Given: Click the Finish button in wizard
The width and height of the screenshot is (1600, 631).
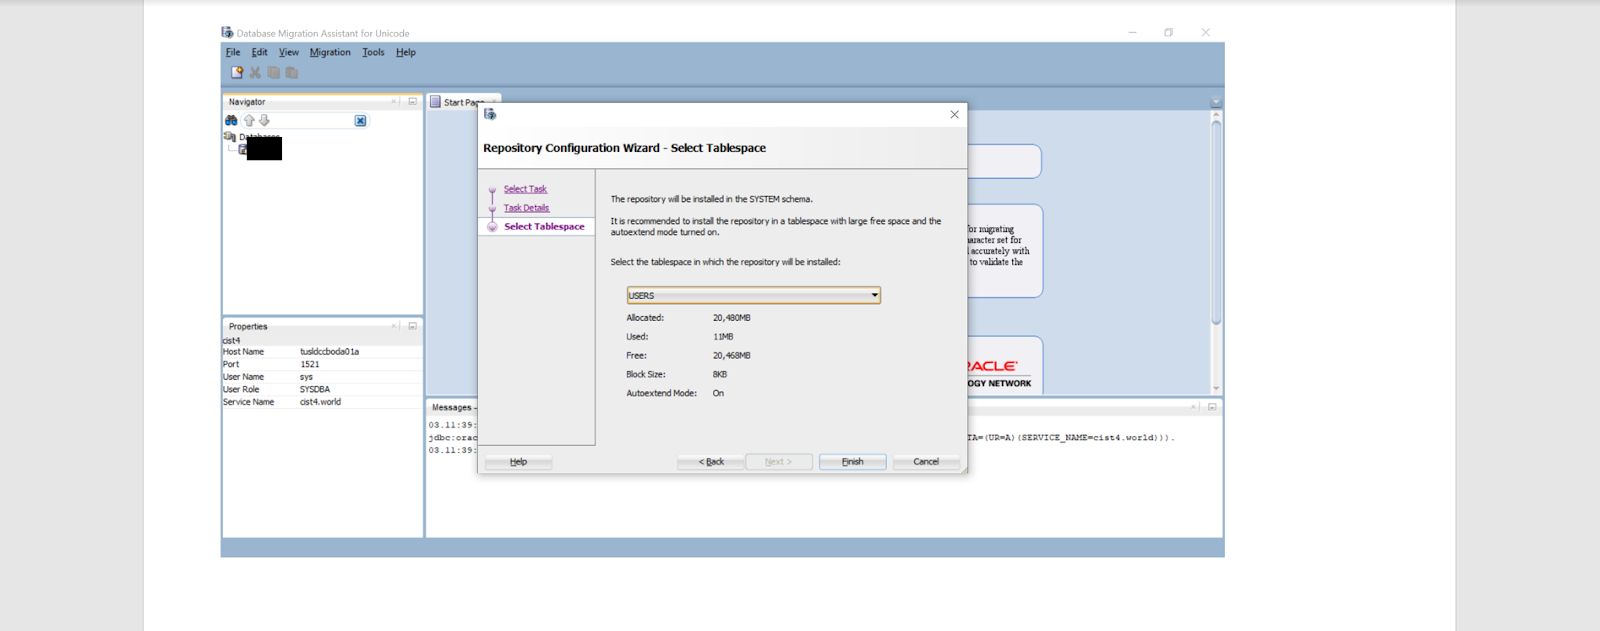Looking at the screenshot, I should pyautogui.click(x=852, y=462).
